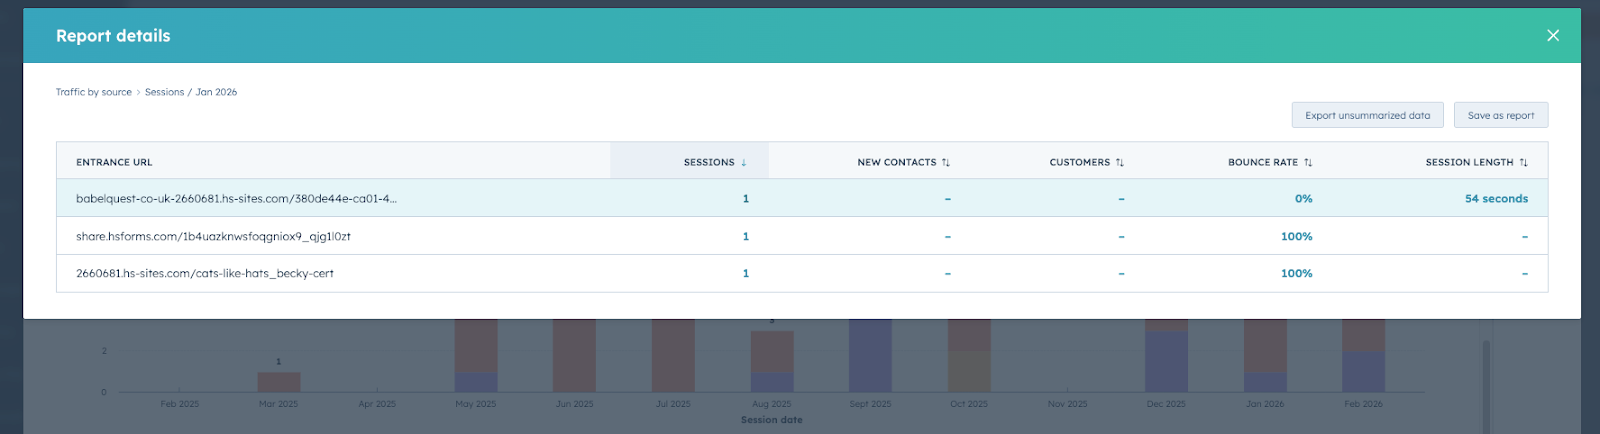The width and height of the screenshot is (1600, 434).
Task: Click Save as report button
Action: click(x=1500, y=116)
